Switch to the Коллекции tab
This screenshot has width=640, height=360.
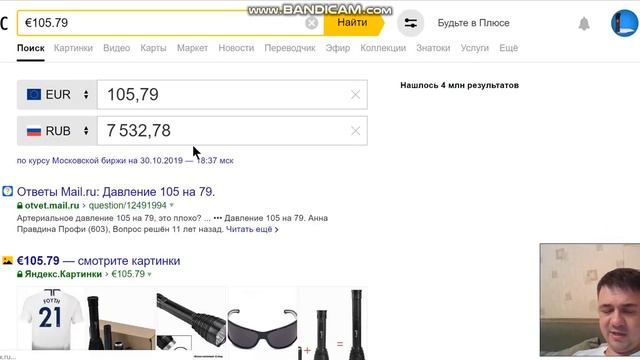click(x=383, y=48)
